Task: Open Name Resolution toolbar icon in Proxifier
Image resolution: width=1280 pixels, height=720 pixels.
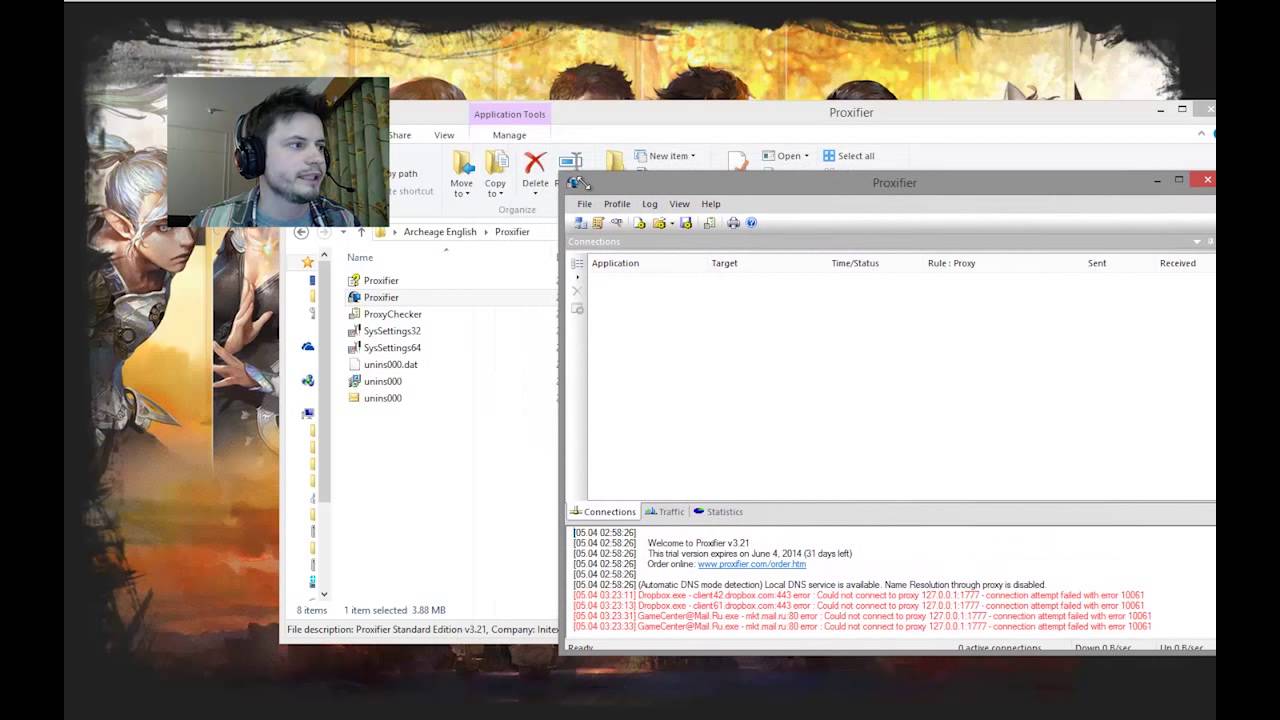Action: tap(617, 222)
